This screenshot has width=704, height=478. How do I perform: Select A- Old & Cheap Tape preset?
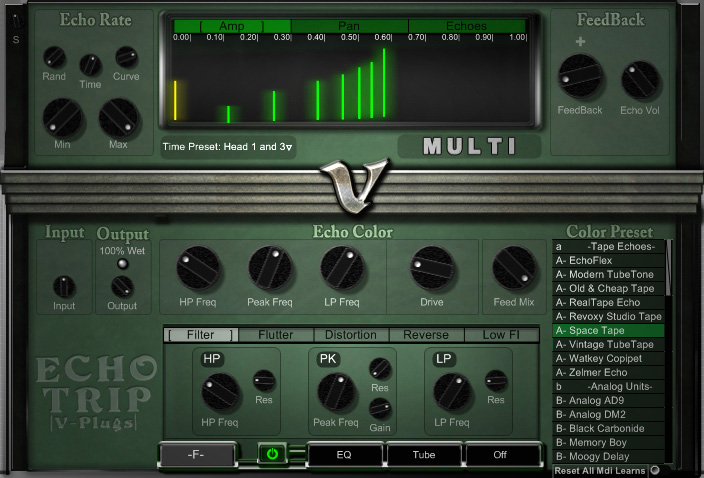pyautogui.click(x=608, y=288)
